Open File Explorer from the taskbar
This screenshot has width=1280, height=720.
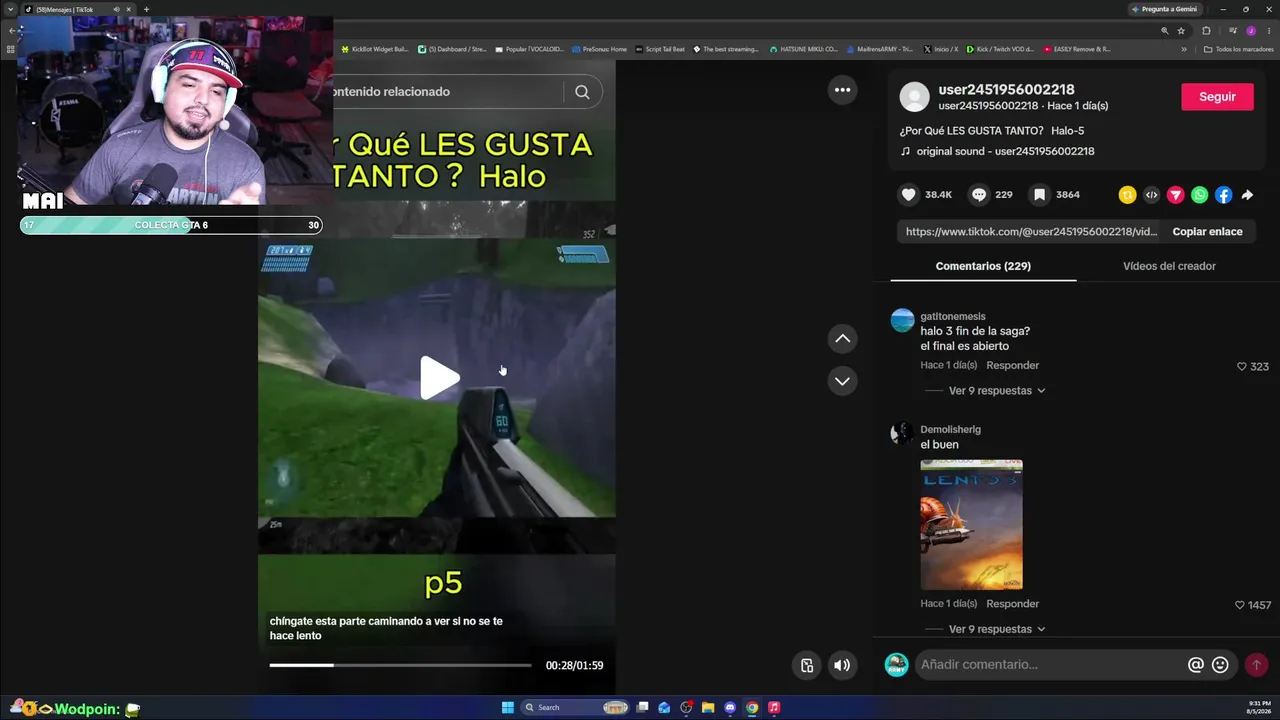(708, 708)
